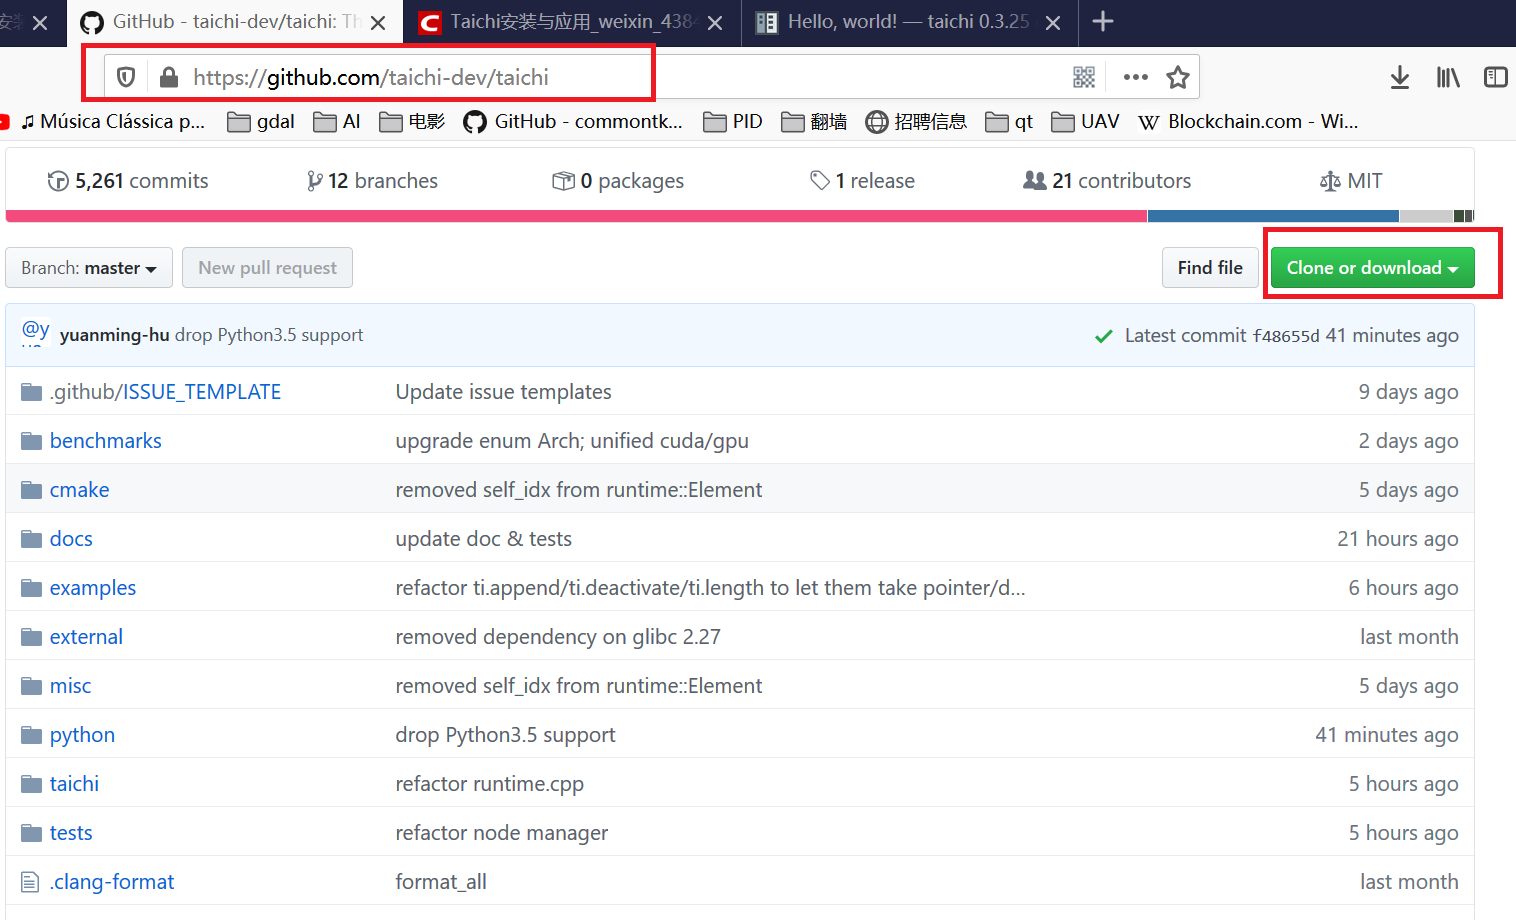
Task: Click the MIT license scales icon
Action: tap(1329, 180)
